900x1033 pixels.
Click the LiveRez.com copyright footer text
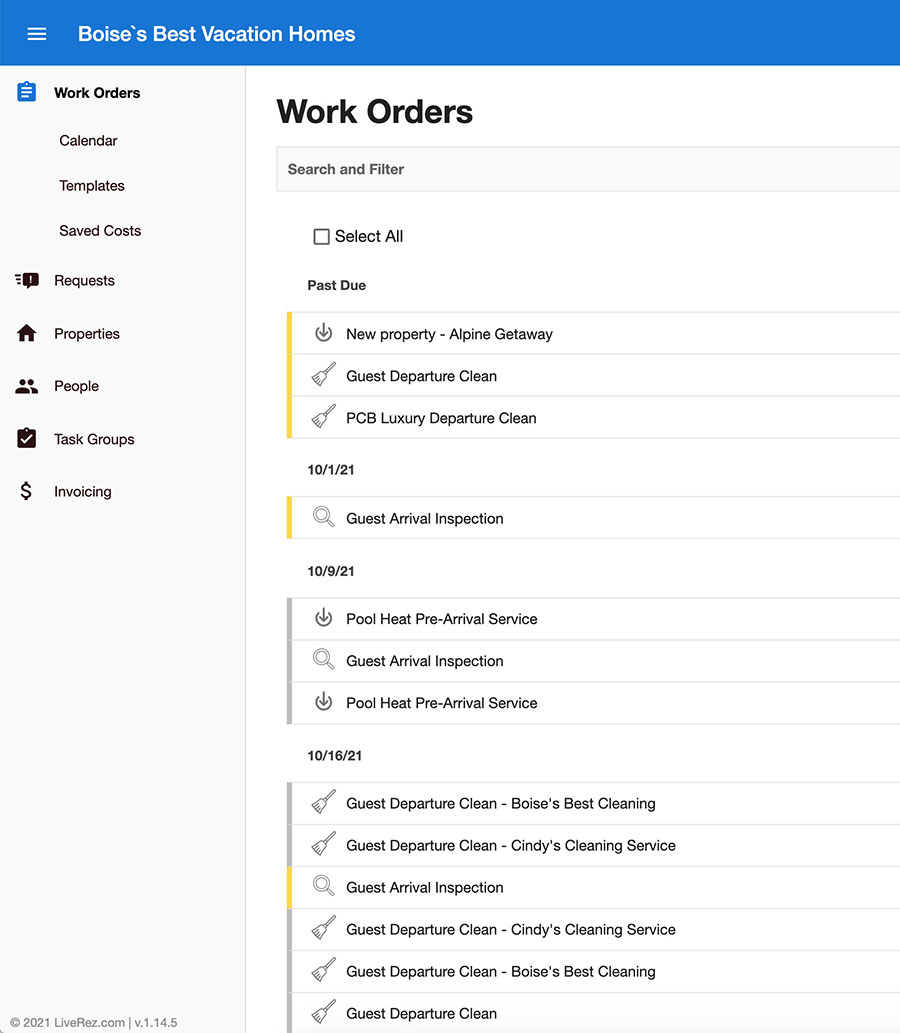94,1022
